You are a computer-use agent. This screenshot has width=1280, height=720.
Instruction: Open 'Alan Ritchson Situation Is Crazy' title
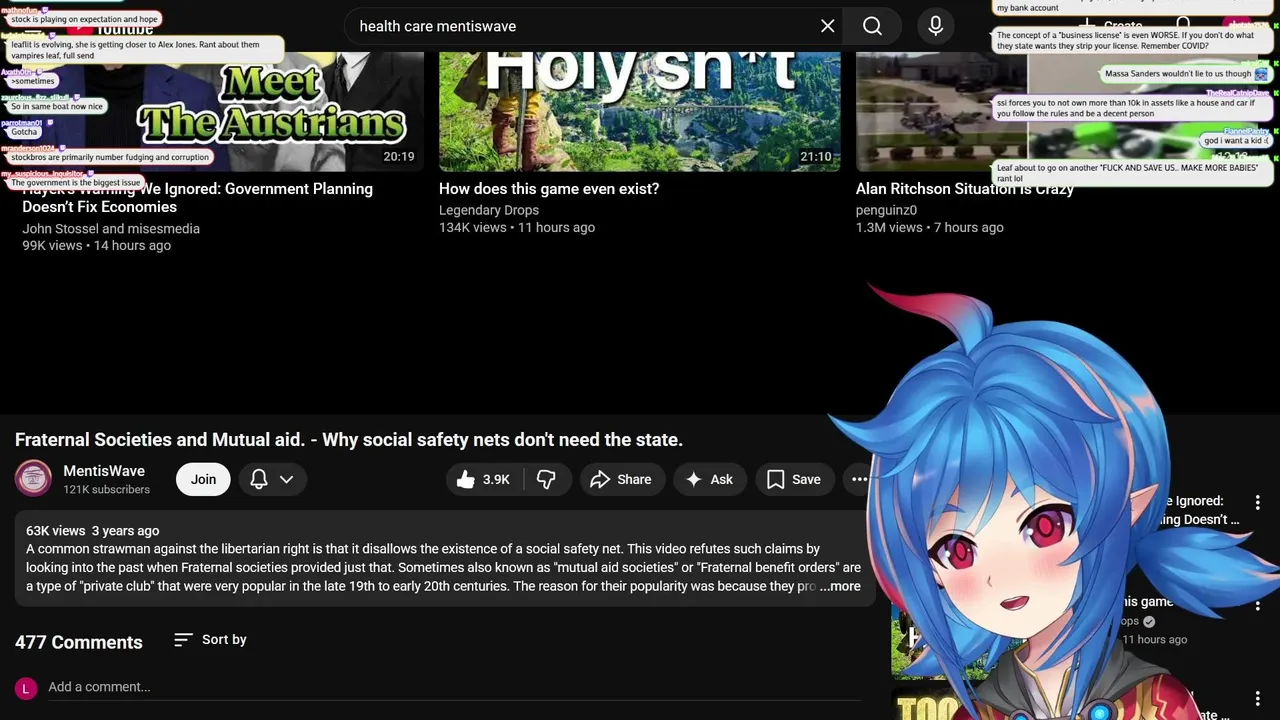point(965,189)
